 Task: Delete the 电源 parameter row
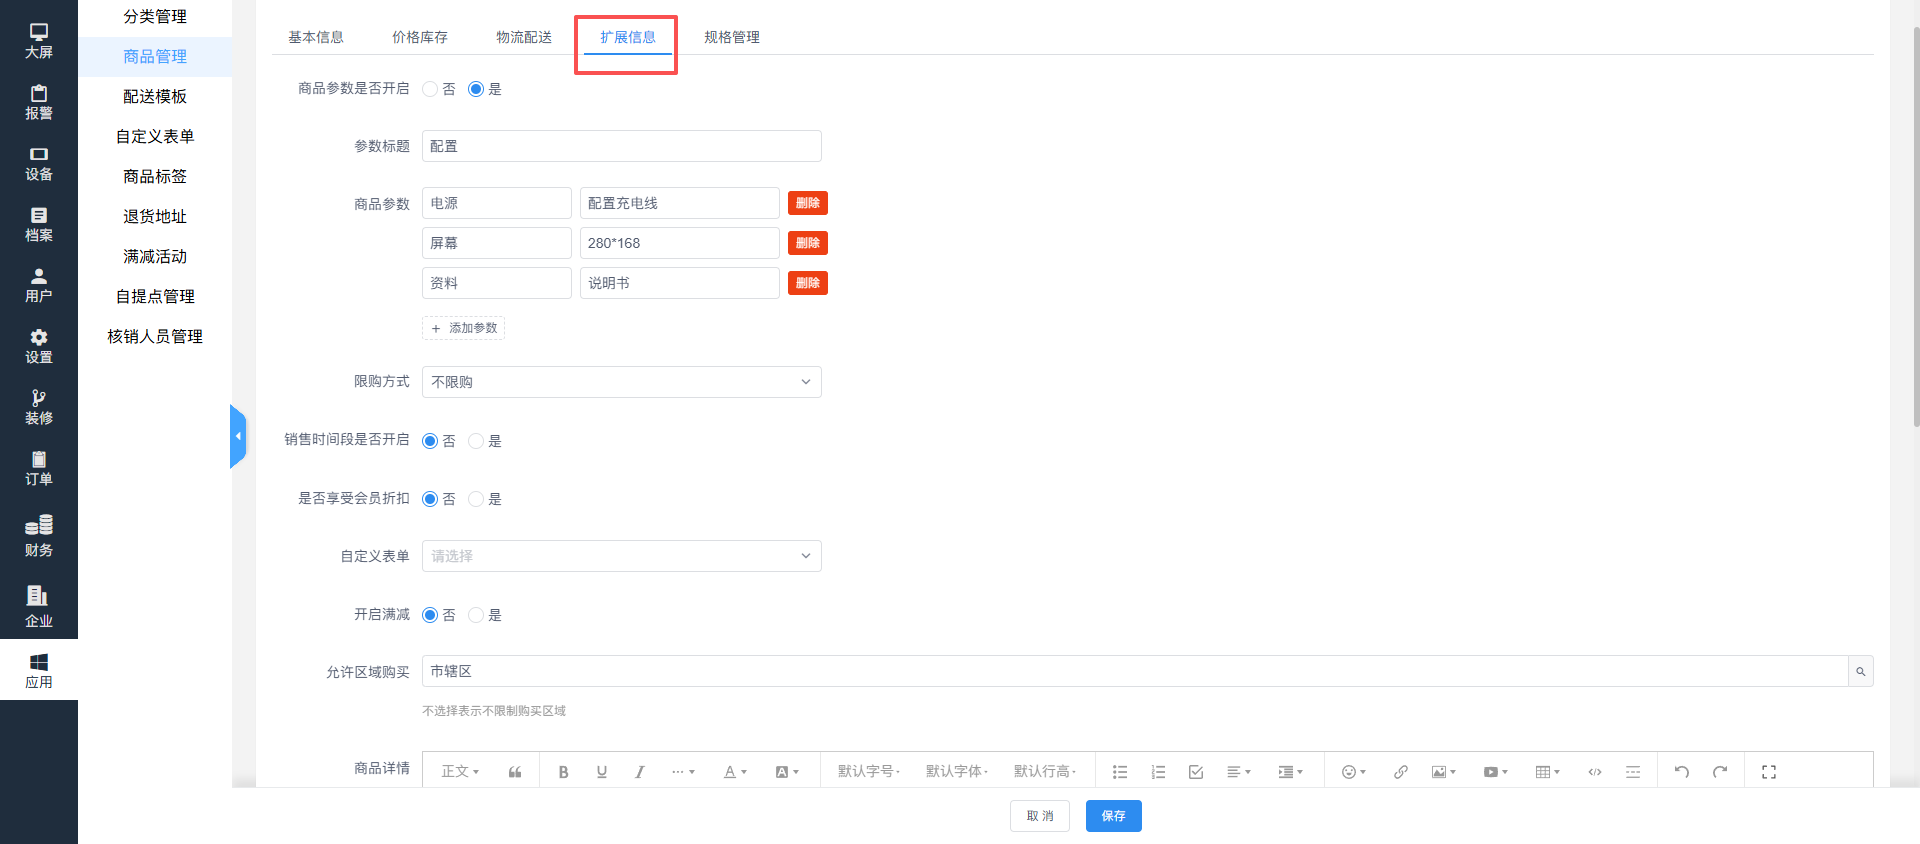click(x=808, y=203)
